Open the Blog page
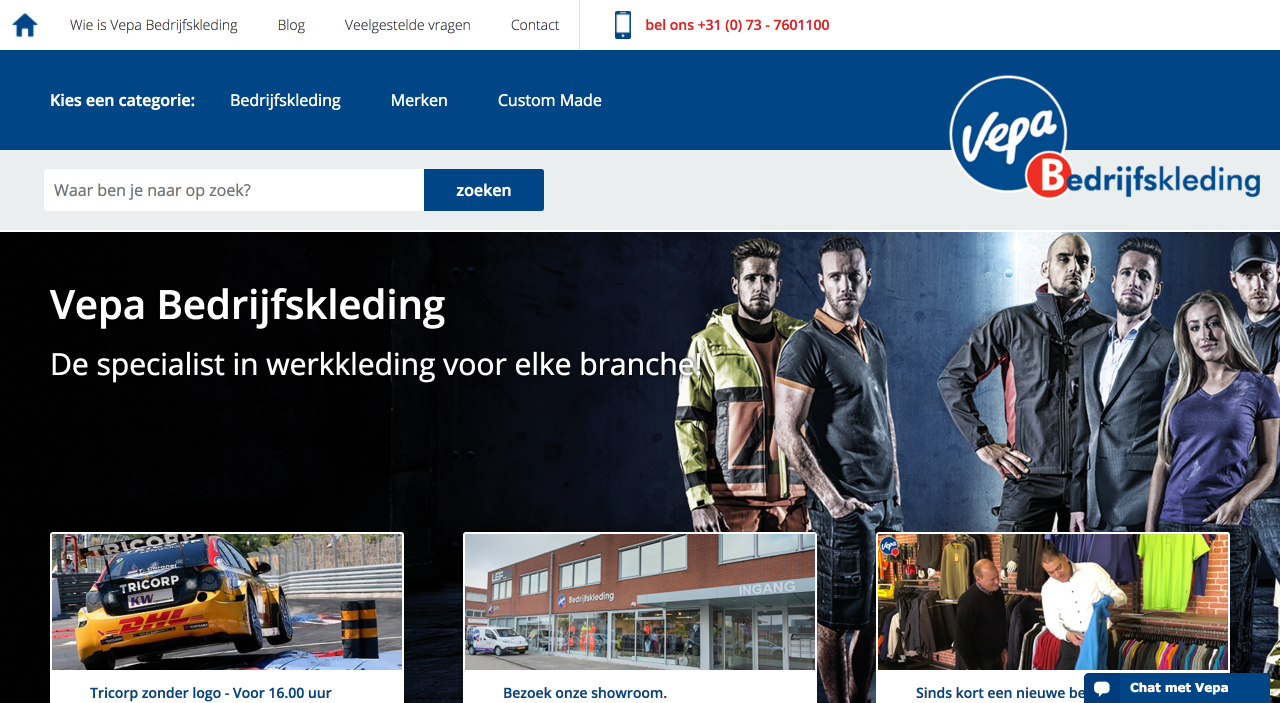Image resolution: width=1280 pixels, height=703 pixels. (x=291, y=25)
